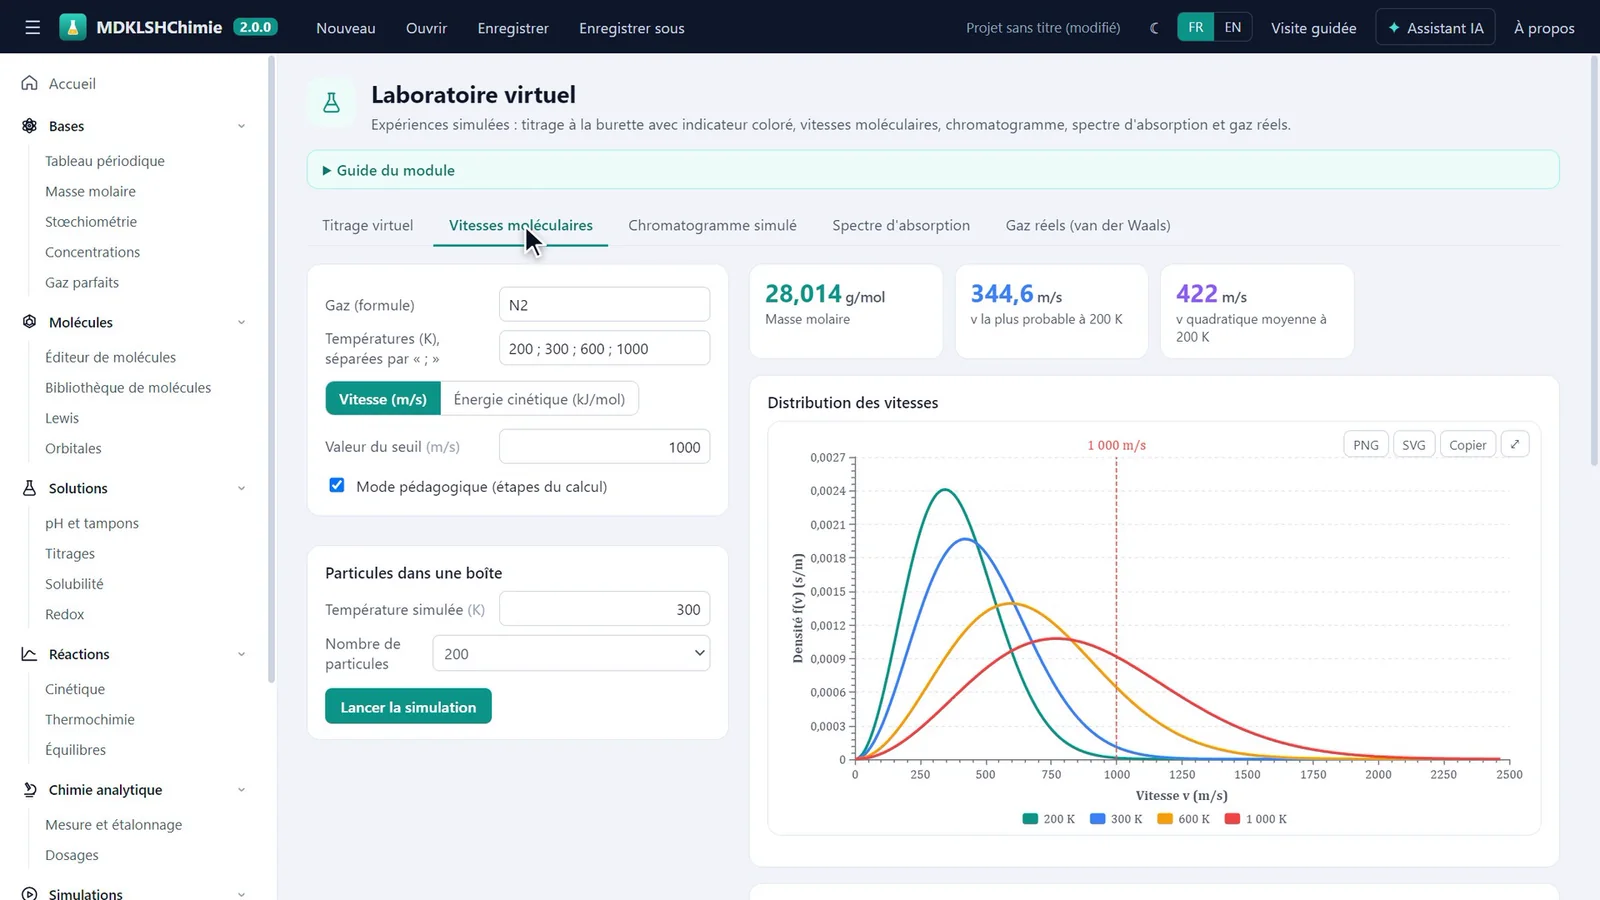Screen dimensions: 1600x900
Task: Click the Chimie analytique icon
Action: [x=30, y=789]
